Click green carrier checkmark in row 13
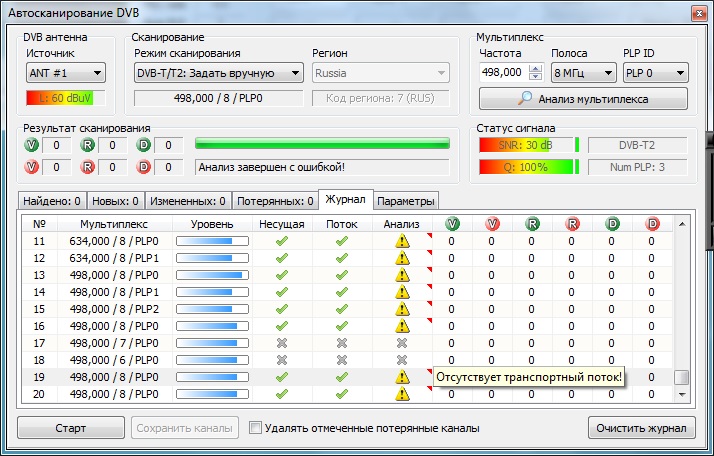This screenshot has height=456, width=714. click(281, 275)
